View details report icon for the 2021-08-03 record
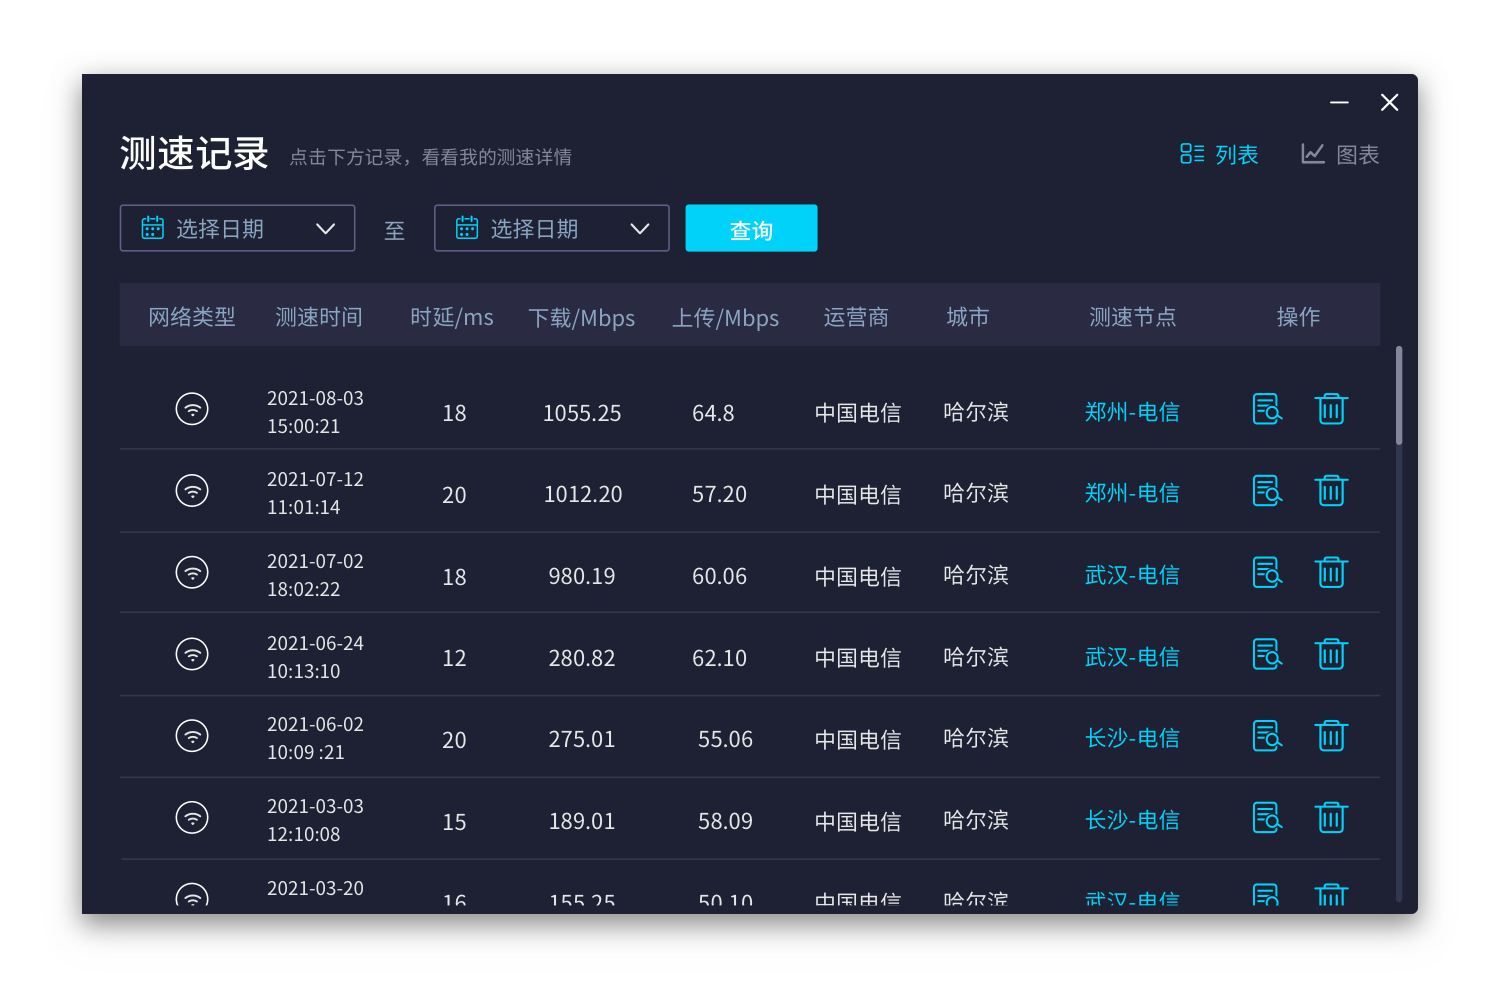Viewport: 1500px width, 1004px height. pyautogui.click(x=1266, y=409)
